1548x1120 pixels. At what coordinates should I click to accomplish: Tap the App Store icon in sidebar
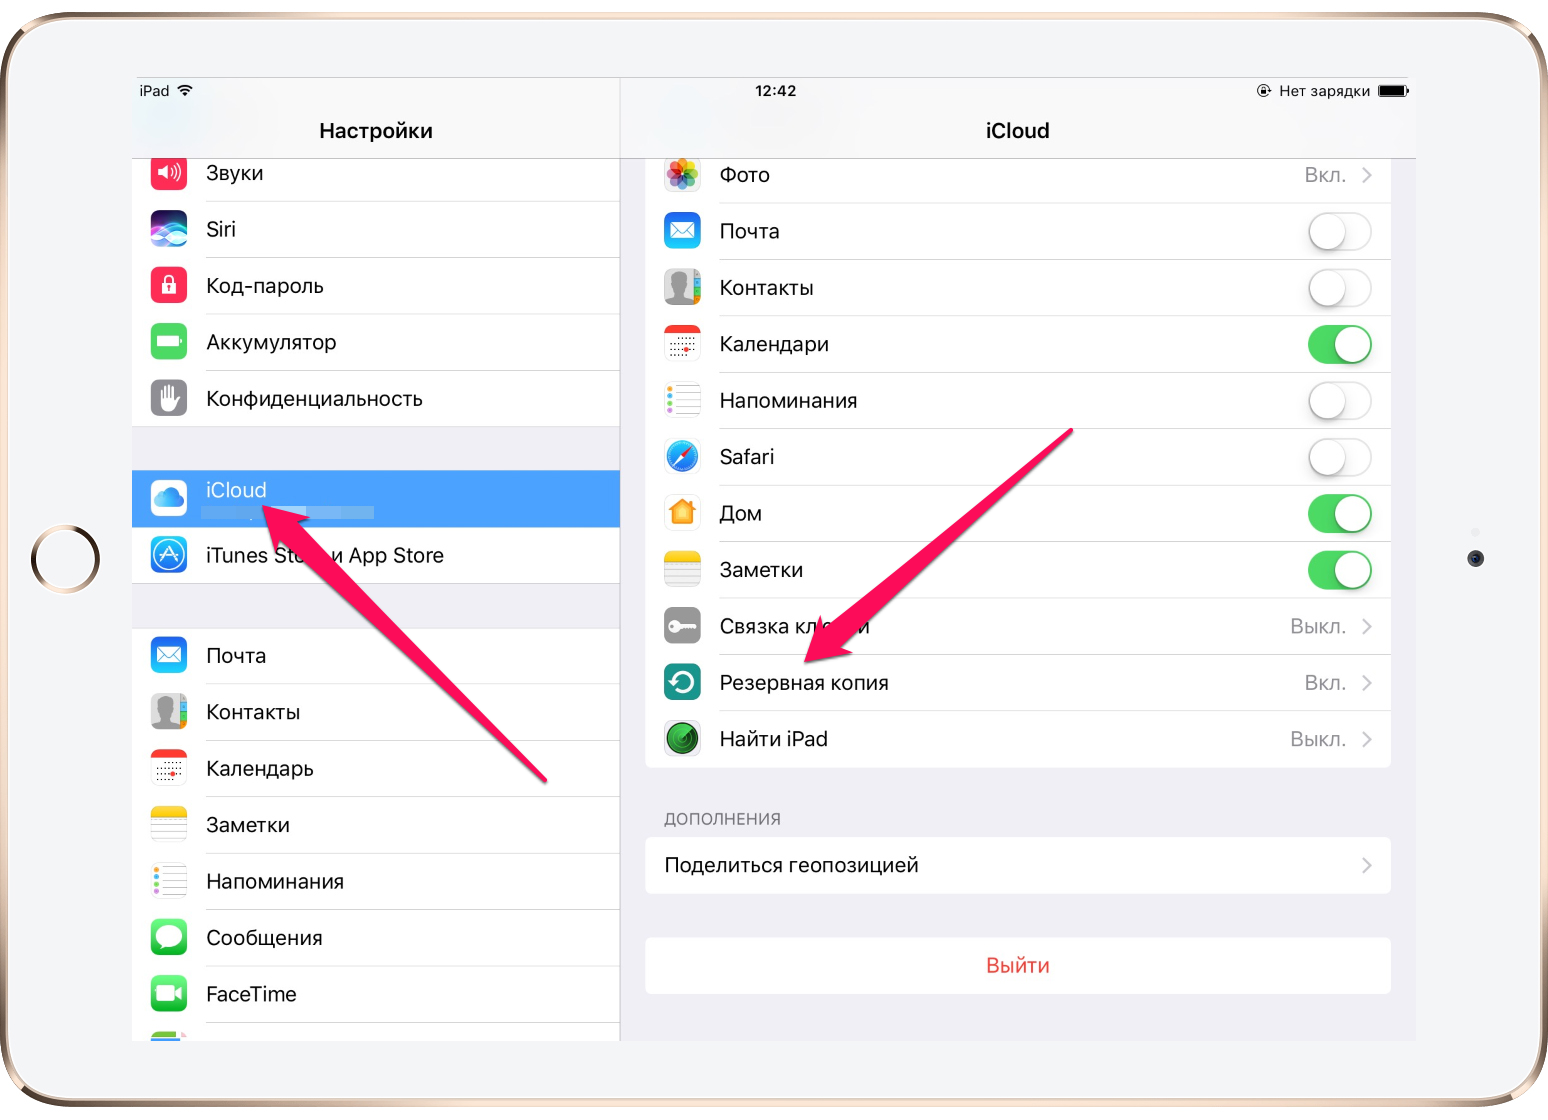[169, 555]
